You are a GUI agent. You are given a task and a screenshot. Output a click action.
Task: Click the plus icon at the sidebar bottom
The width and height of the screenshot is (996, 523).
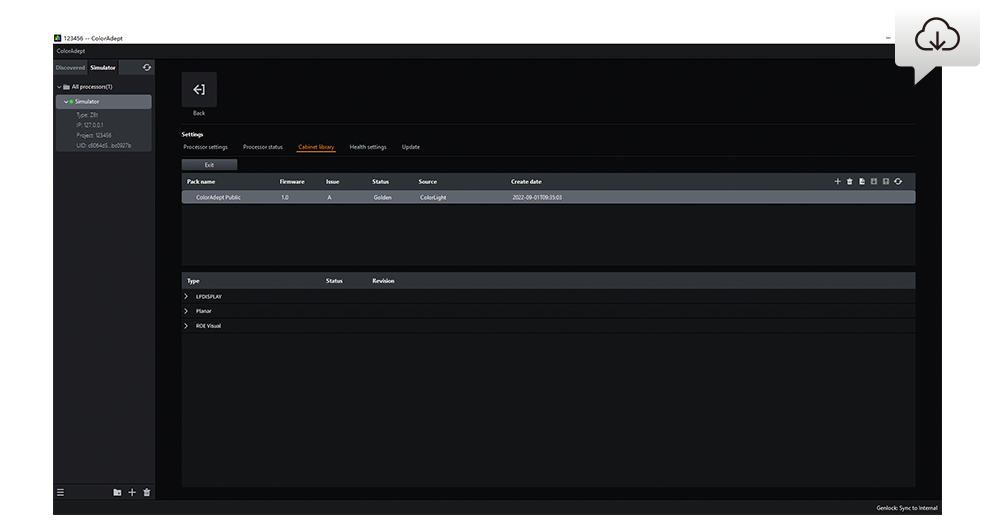pos(132,492)
